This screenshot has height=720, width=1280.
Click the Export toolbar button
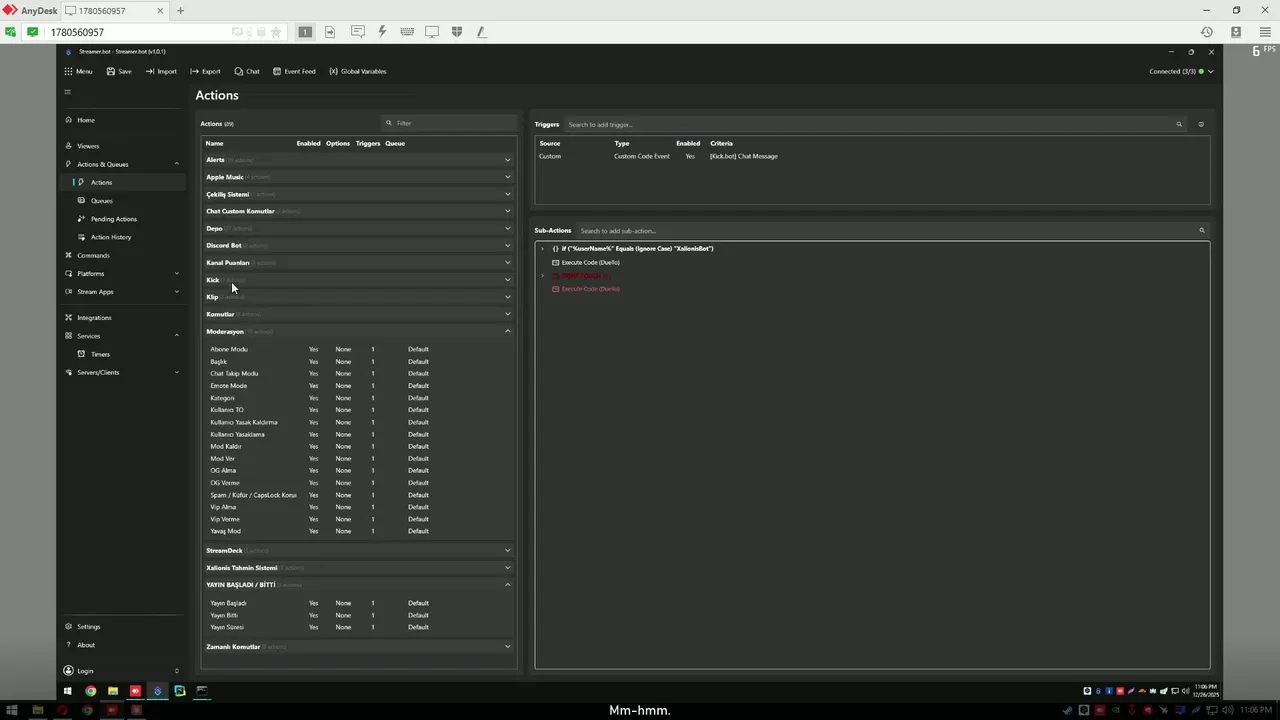(205, 71)
